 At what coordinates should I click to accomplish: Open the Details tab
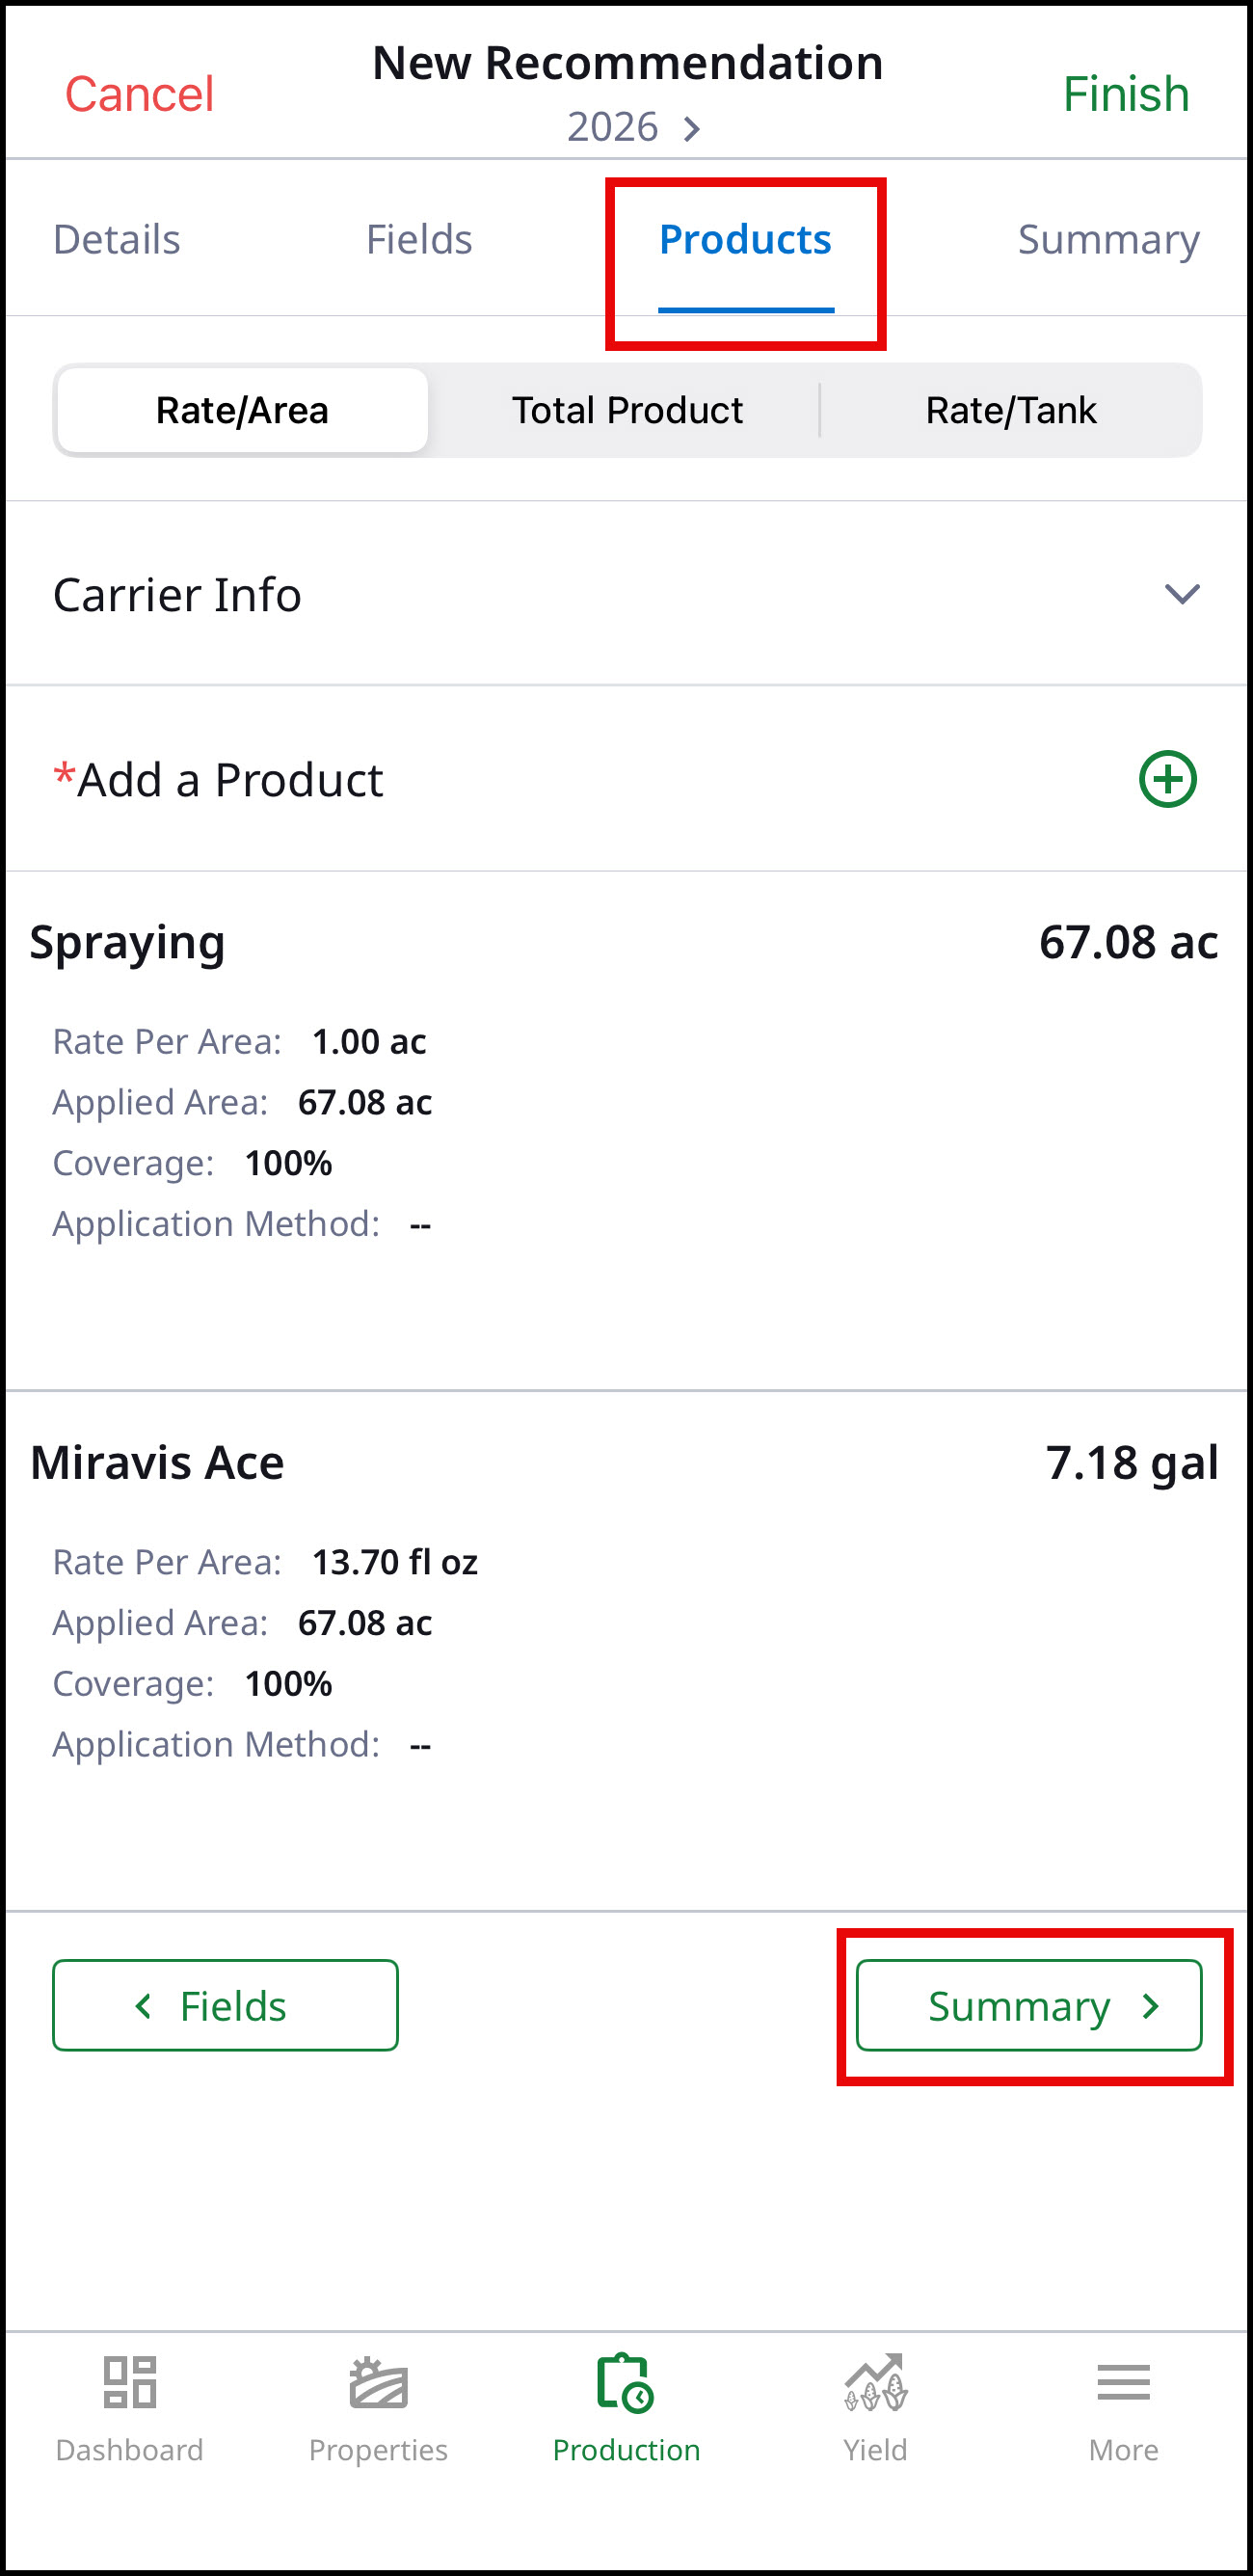(x=117, y=239)
